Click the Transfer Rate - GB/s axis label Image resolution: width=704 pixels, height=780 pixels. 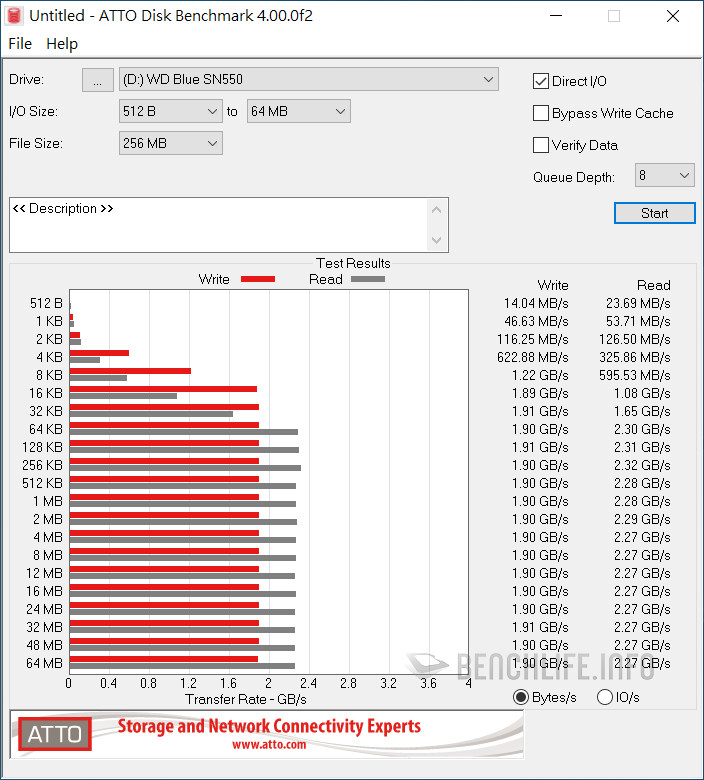tap(246, 699)
